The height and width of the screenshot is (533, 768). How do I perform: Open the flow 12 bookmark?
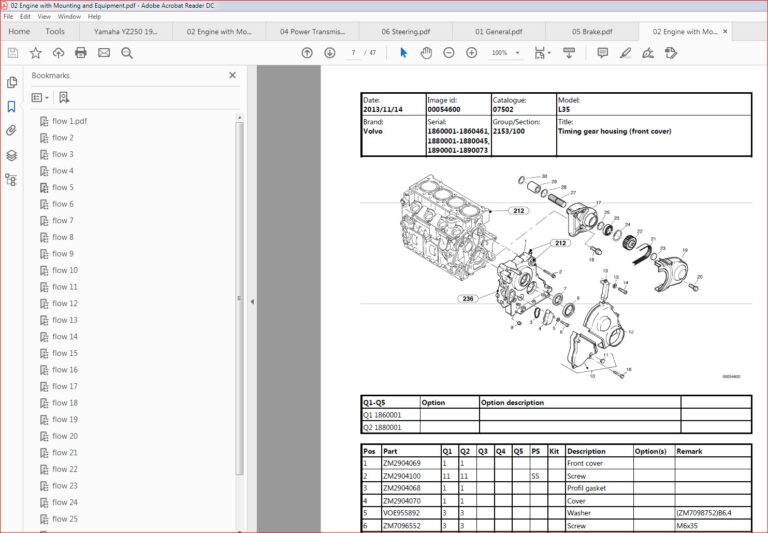coord(65,303)
